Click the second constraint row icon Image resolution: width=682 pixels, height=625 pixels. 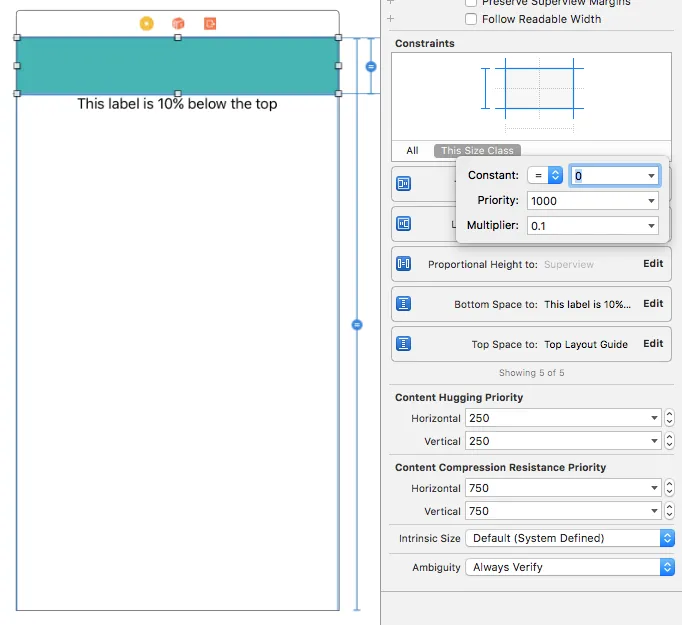point(404,224)
